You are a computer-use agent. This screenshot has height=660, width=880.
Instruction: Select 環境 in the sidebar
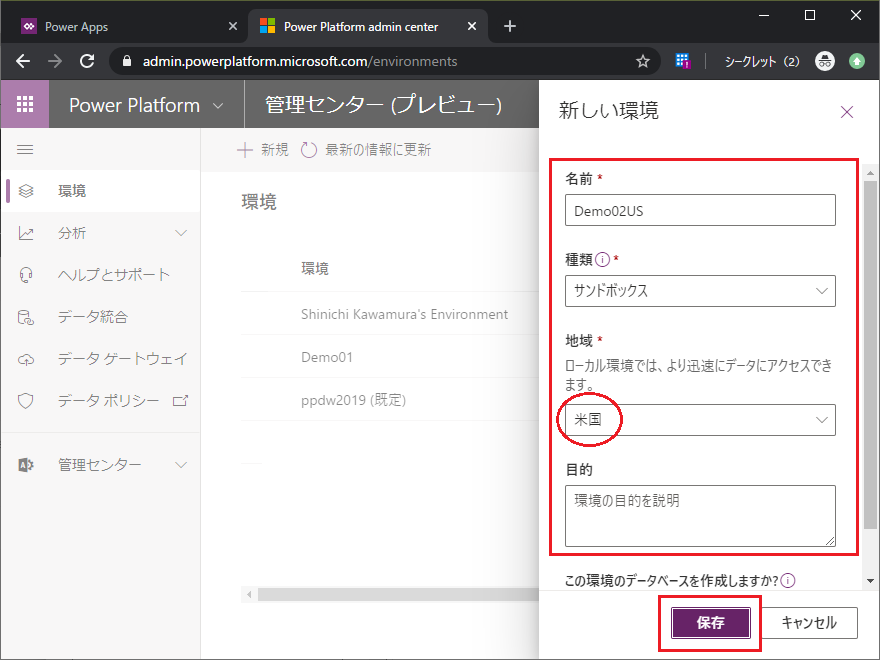100,191
